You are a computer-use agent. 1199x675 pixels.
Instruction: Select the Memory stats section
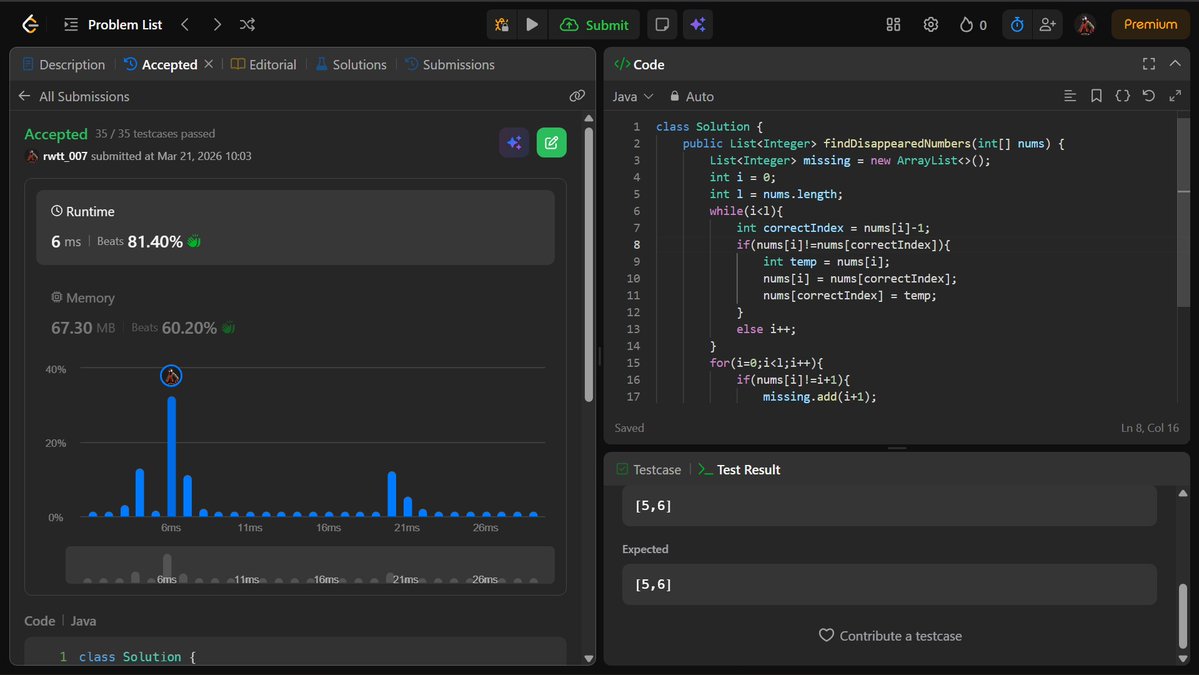click(x=295, y=313)
